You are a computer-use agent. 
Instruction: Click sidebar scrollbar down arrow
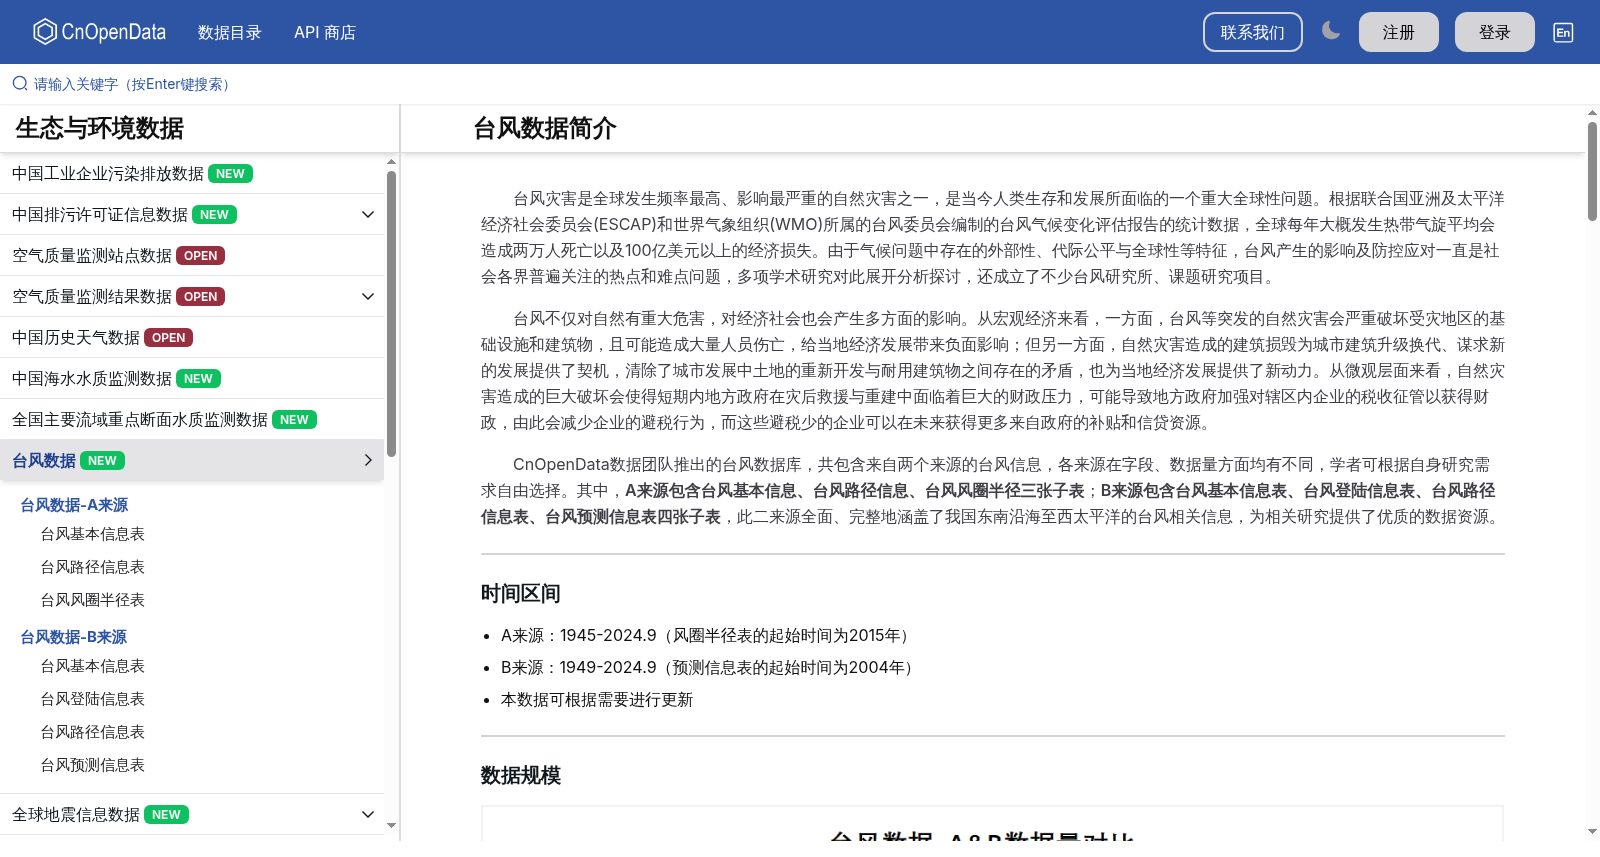pos(391,826)
